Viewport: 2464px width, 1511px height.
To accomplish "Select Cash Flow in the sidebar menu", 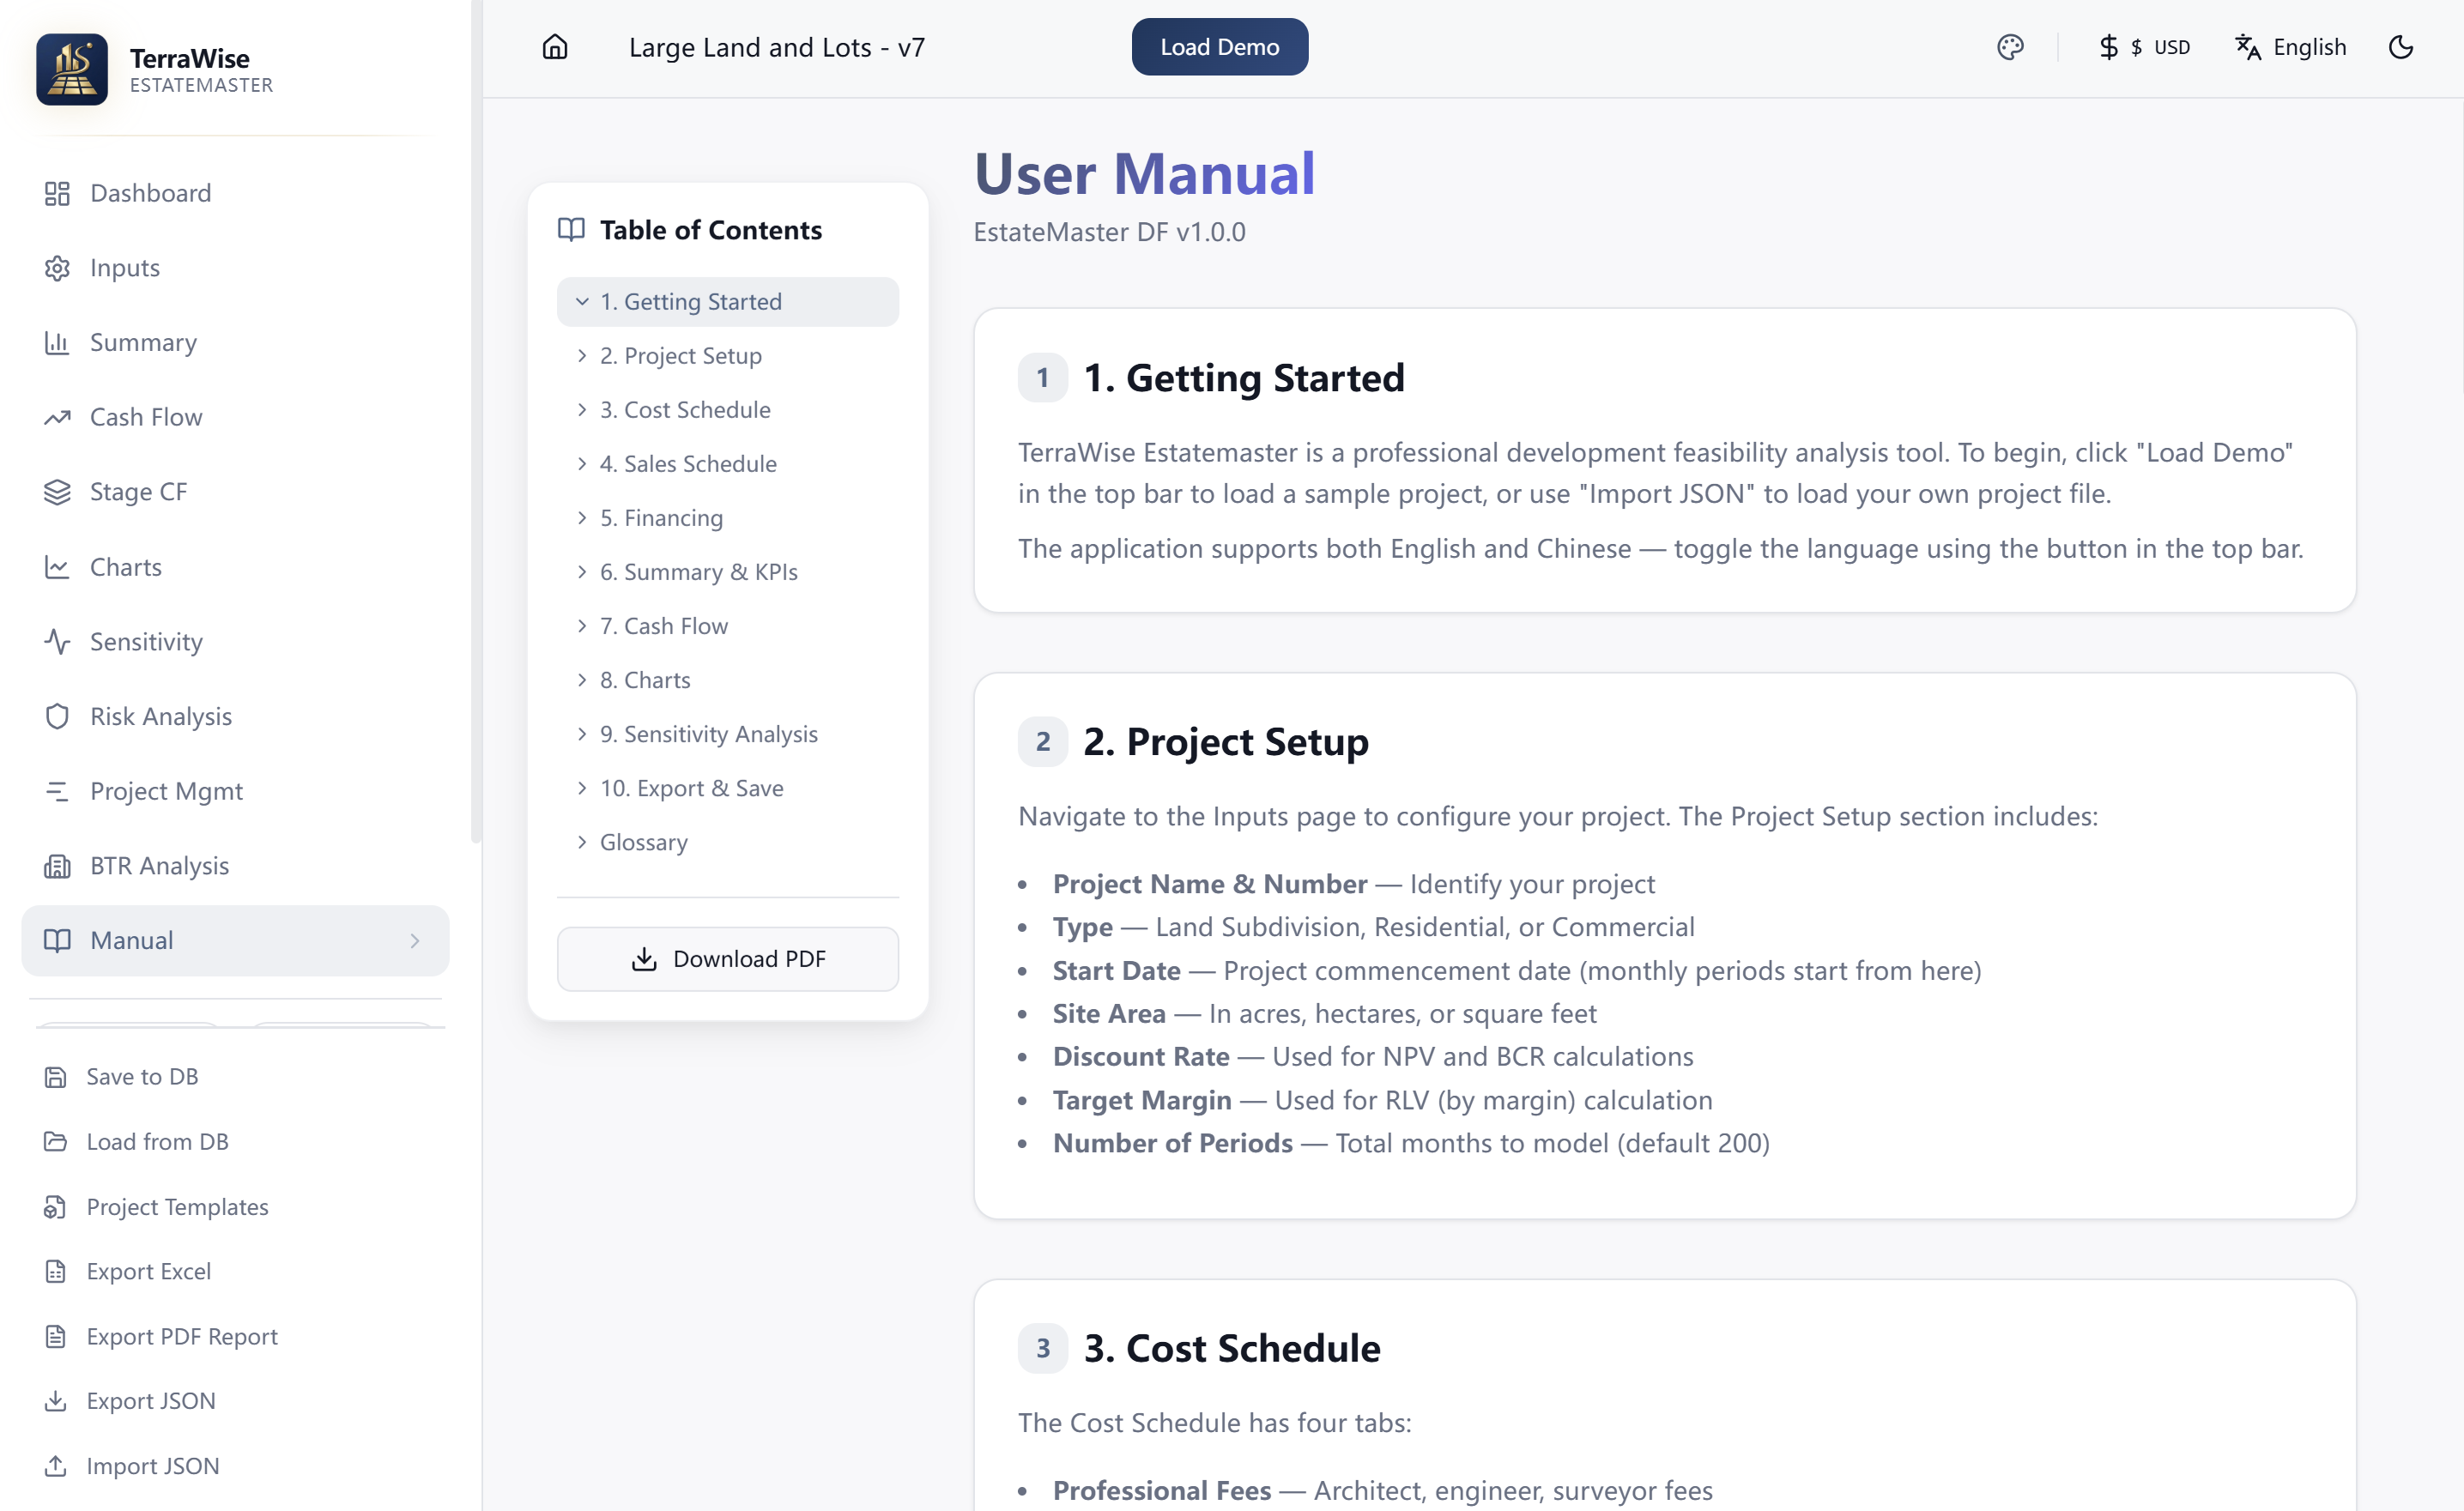I will 146,417.
